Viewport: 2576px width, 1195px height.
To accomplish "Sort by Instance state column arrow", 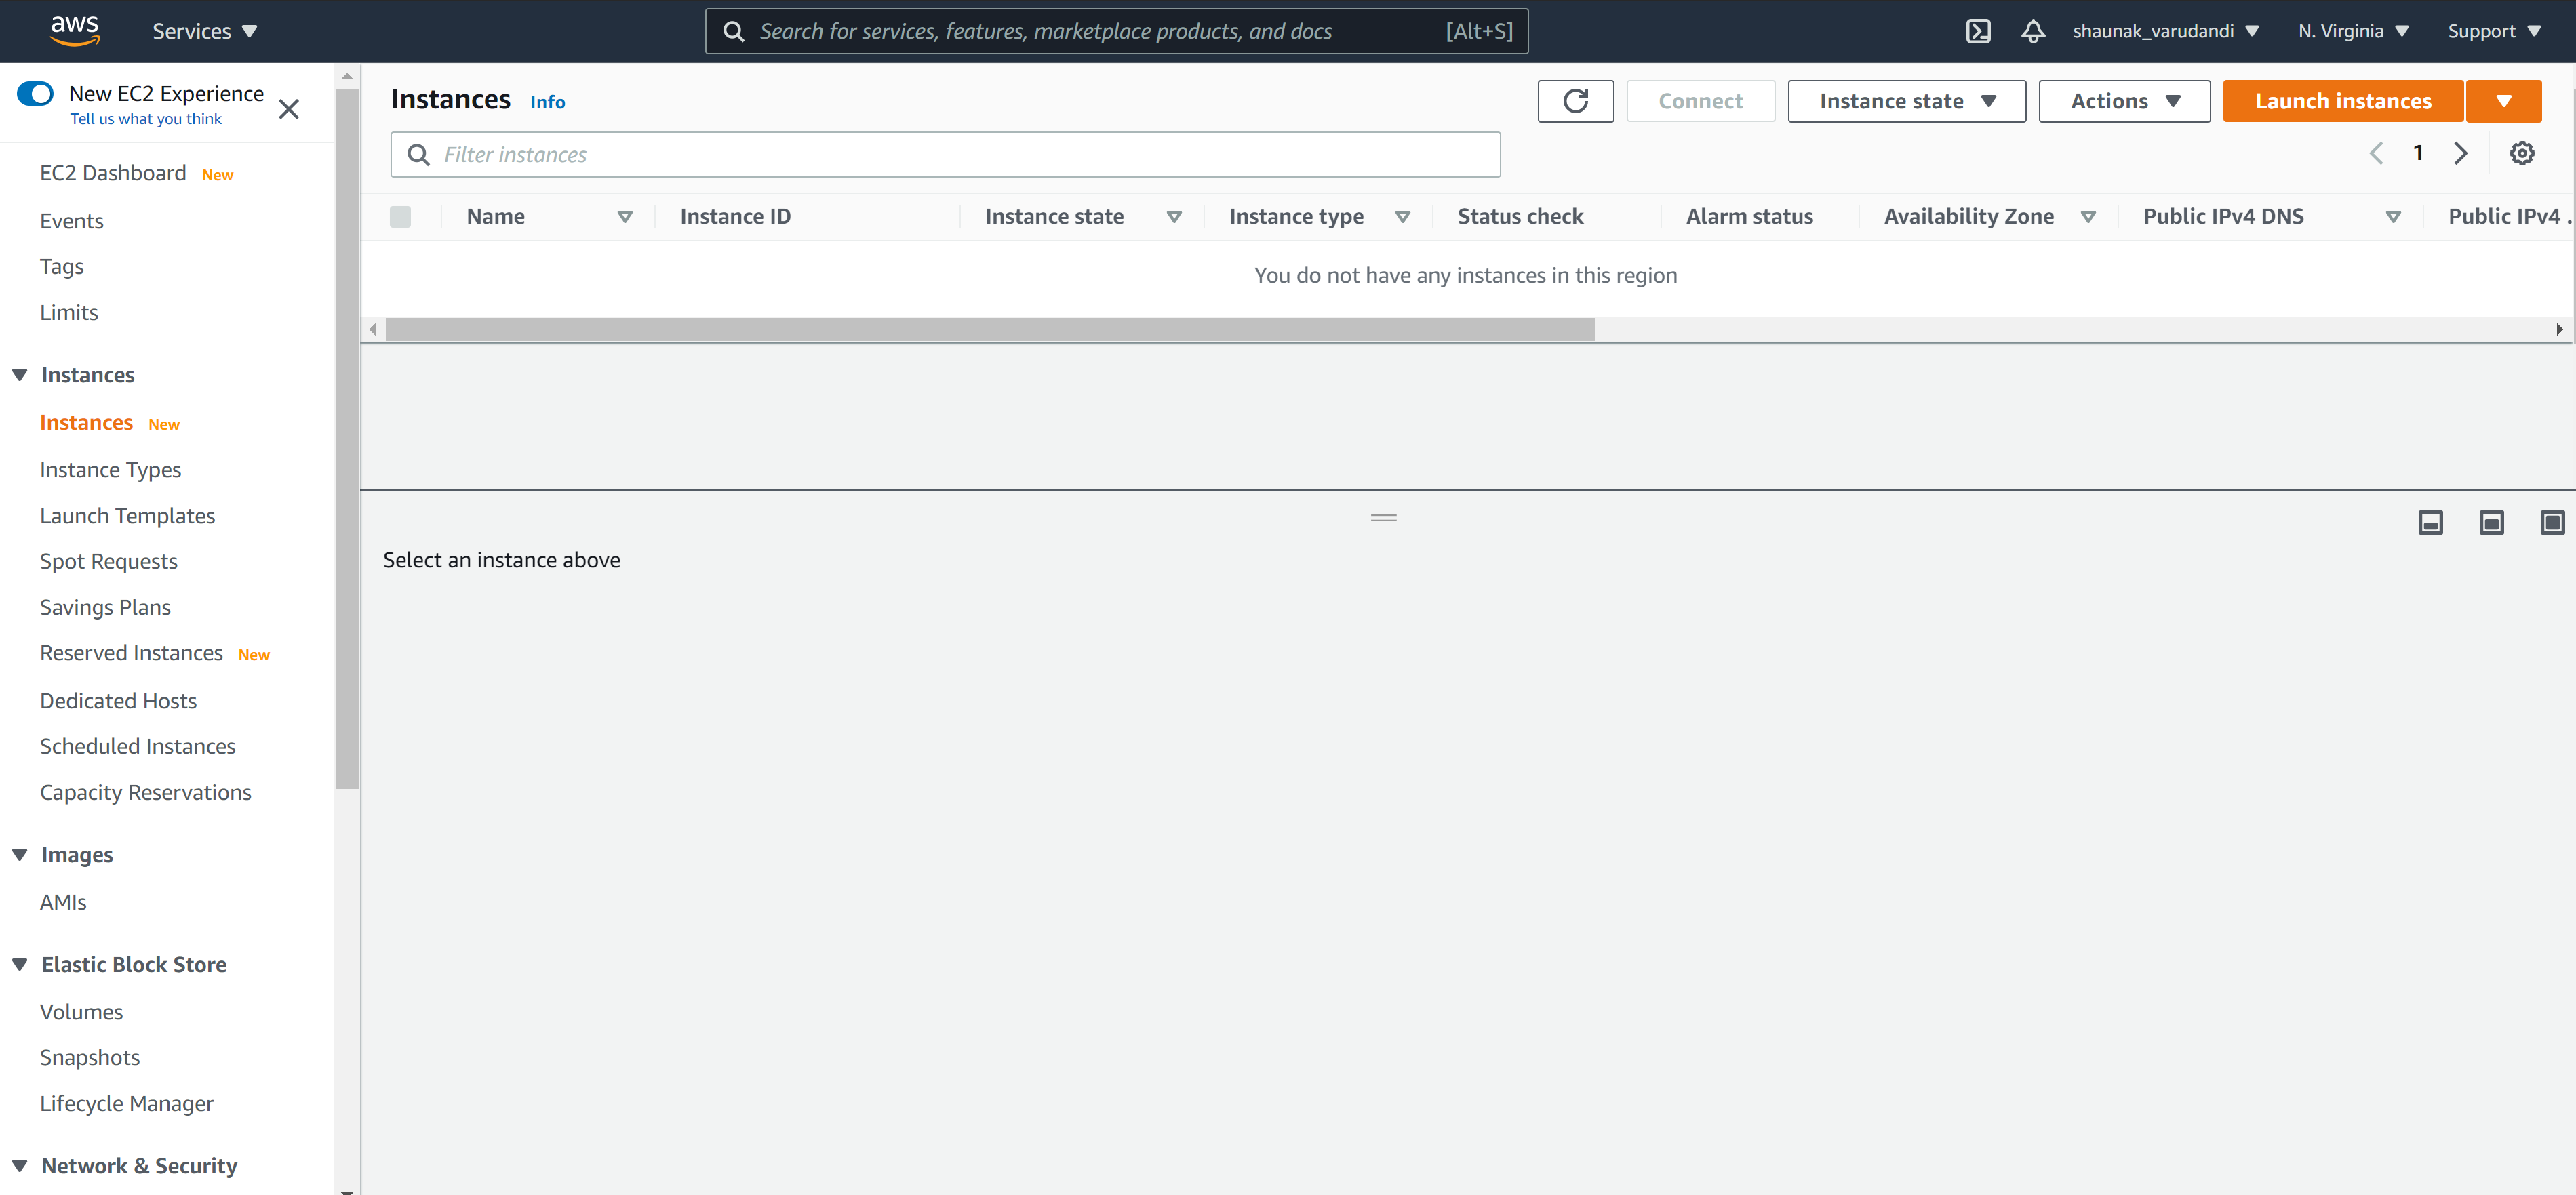I will pos(1174,216).
